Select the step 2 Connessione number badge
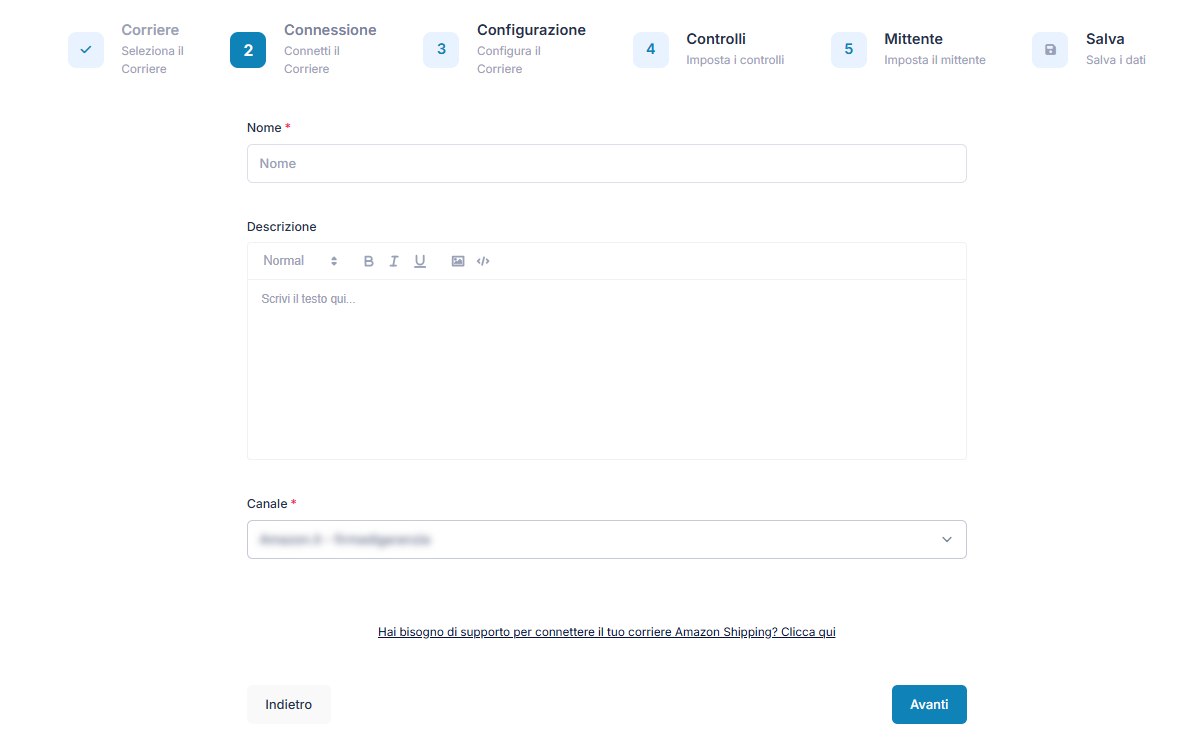The image size is (1194, 740). [x=248, y=50]
